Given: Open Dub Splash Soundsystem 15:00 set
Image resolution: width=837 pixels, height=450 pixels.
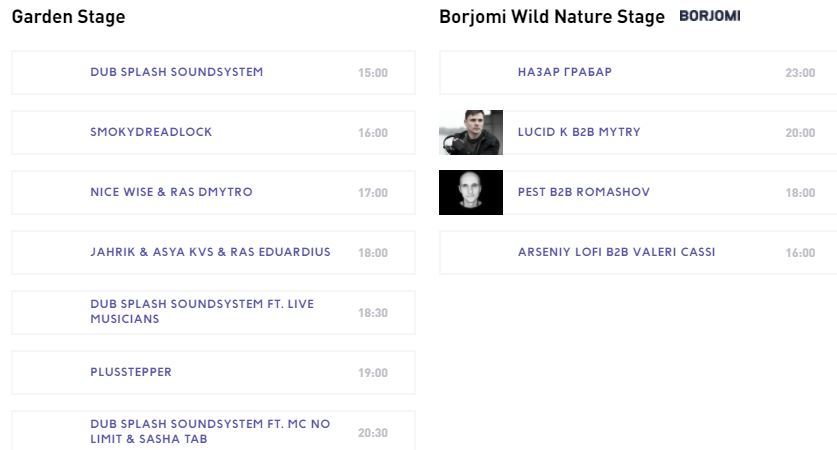Looking at the screenshot, I should pos(176,72).
